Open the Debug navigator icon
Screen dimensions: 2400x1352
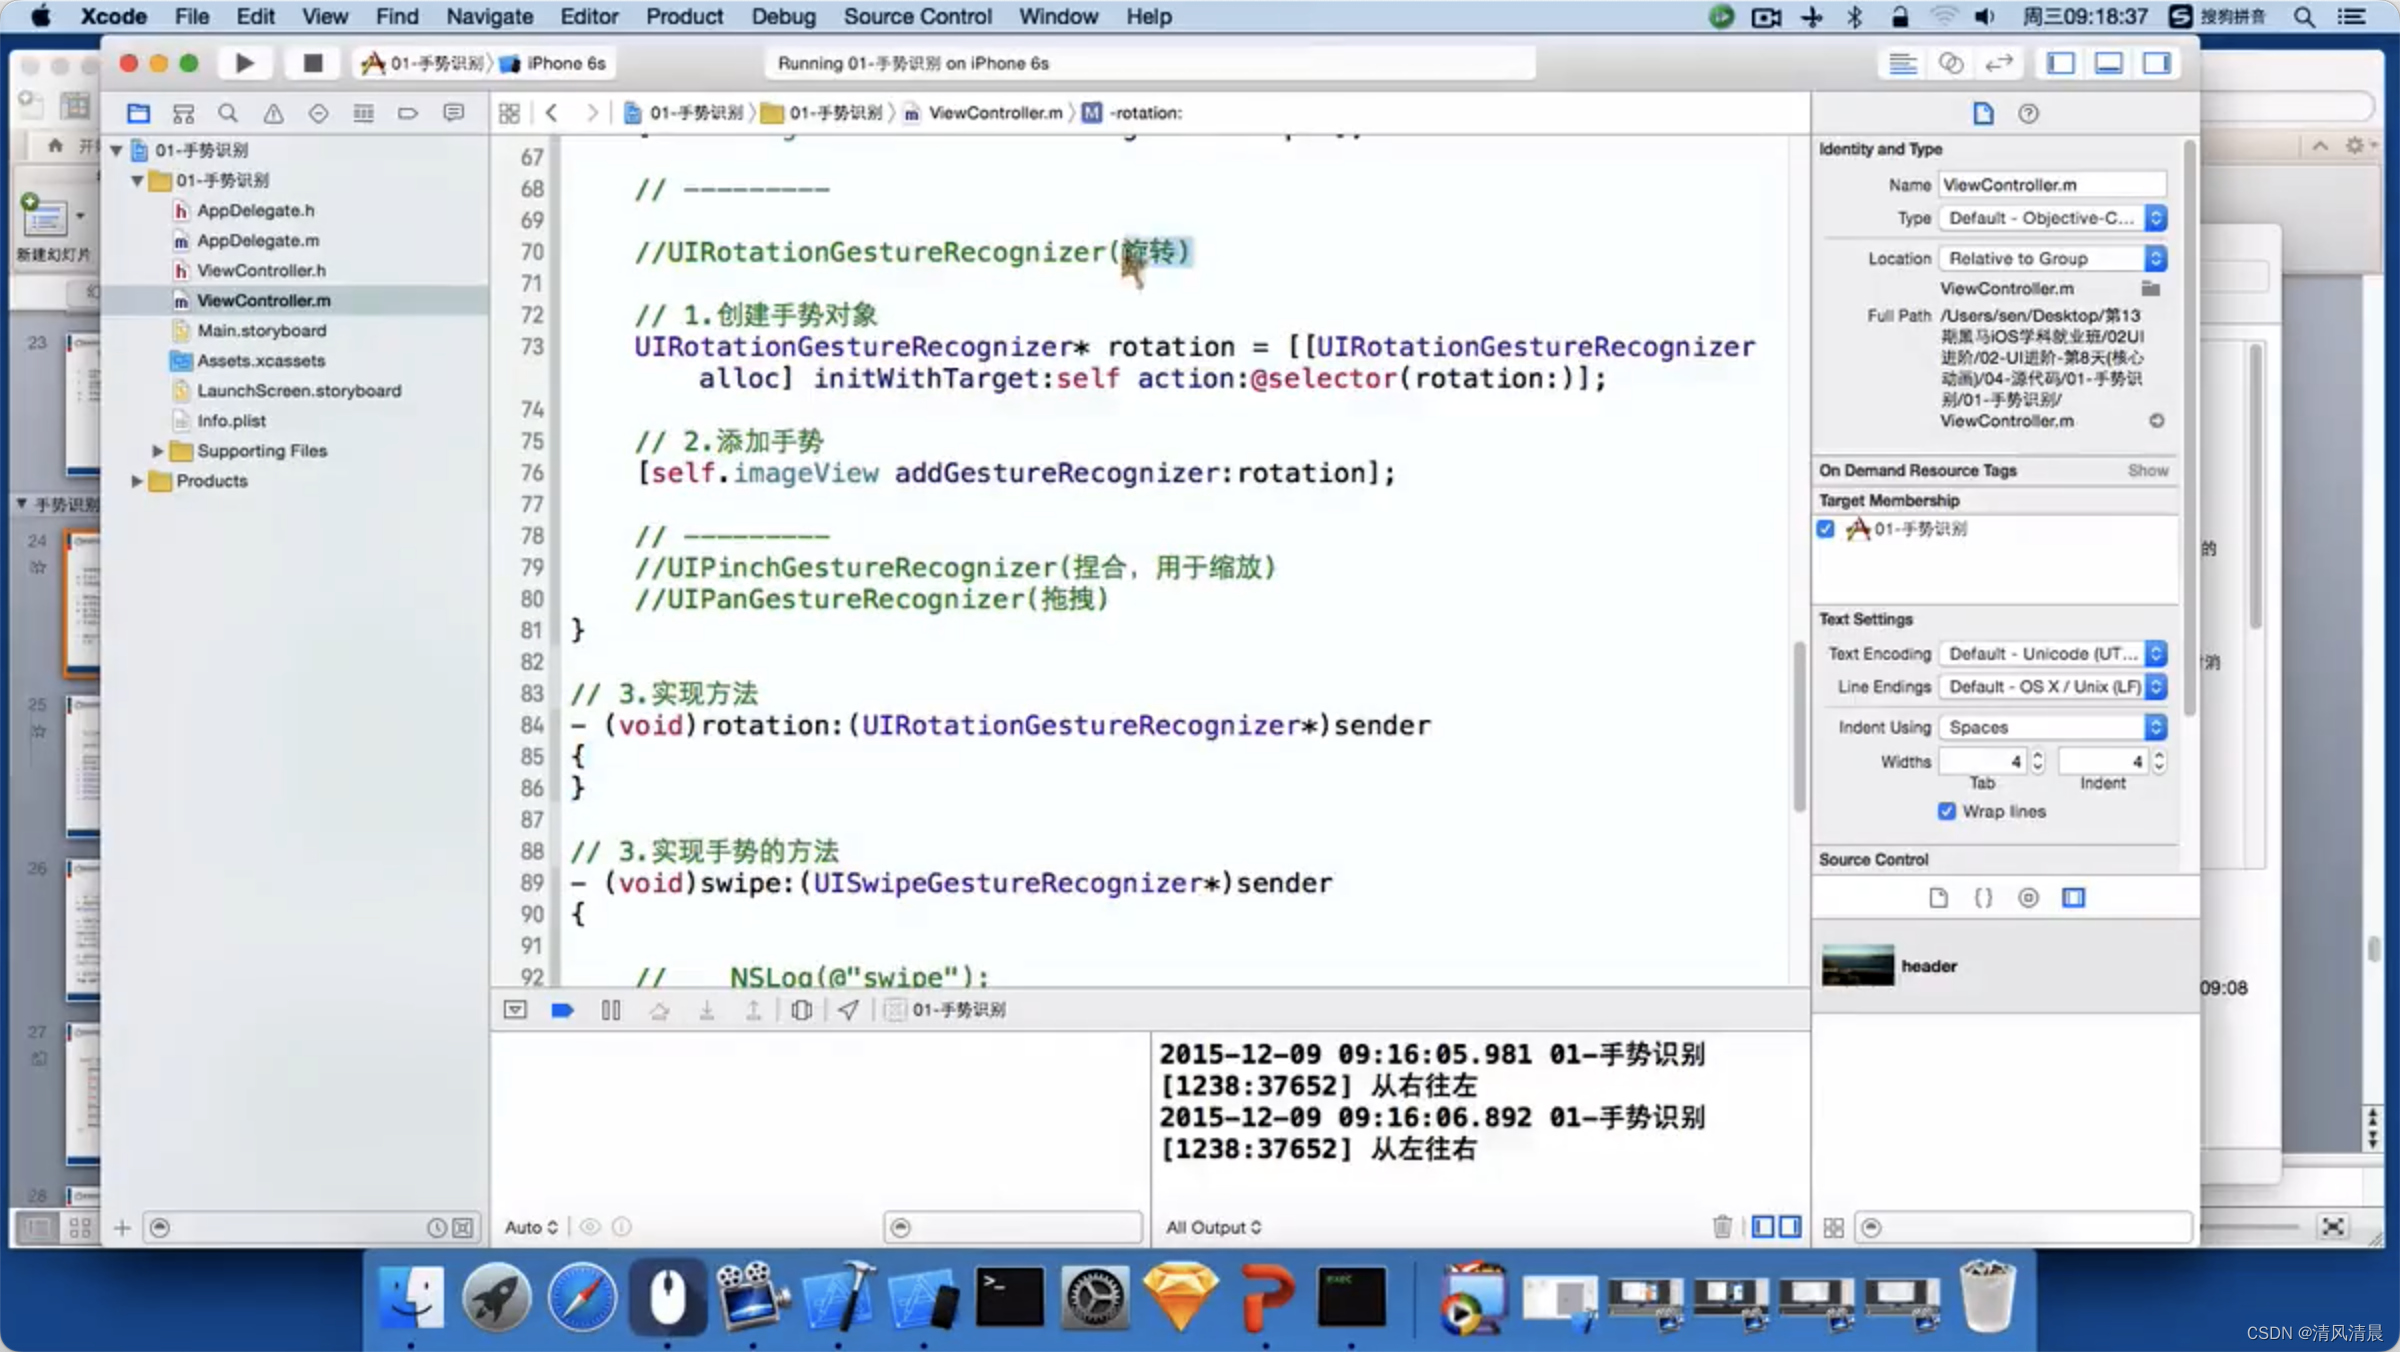[x=363, y=113]
